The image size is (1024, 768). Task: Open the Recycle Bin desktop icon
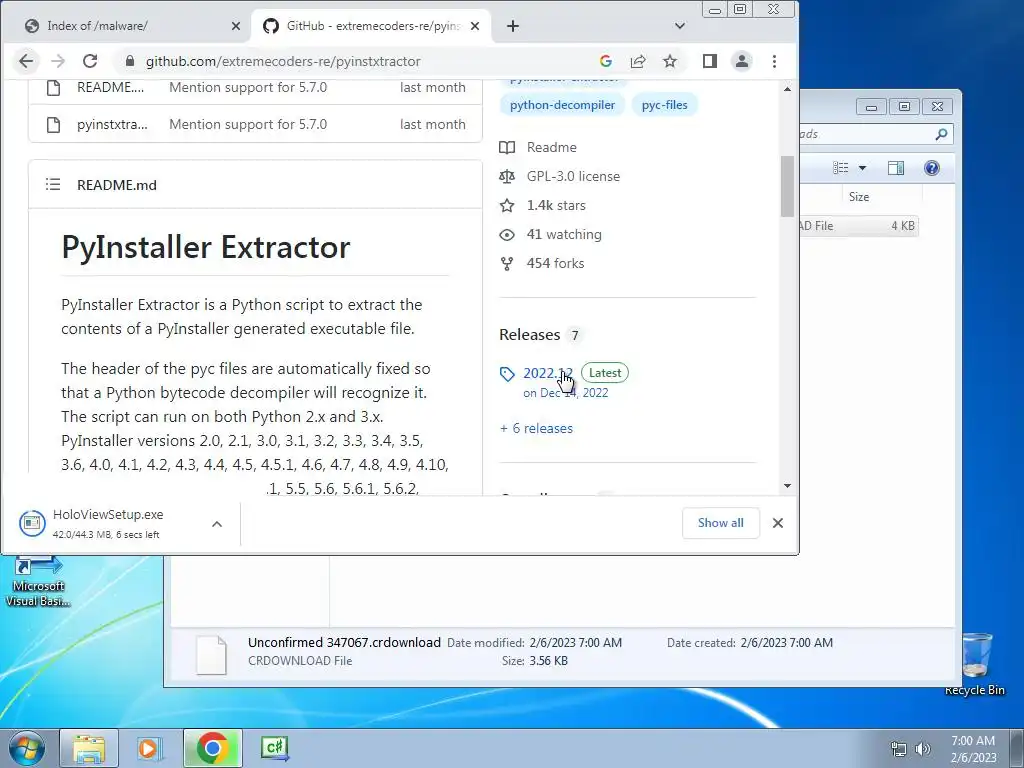pyautogui.click(x=974, y=664)
